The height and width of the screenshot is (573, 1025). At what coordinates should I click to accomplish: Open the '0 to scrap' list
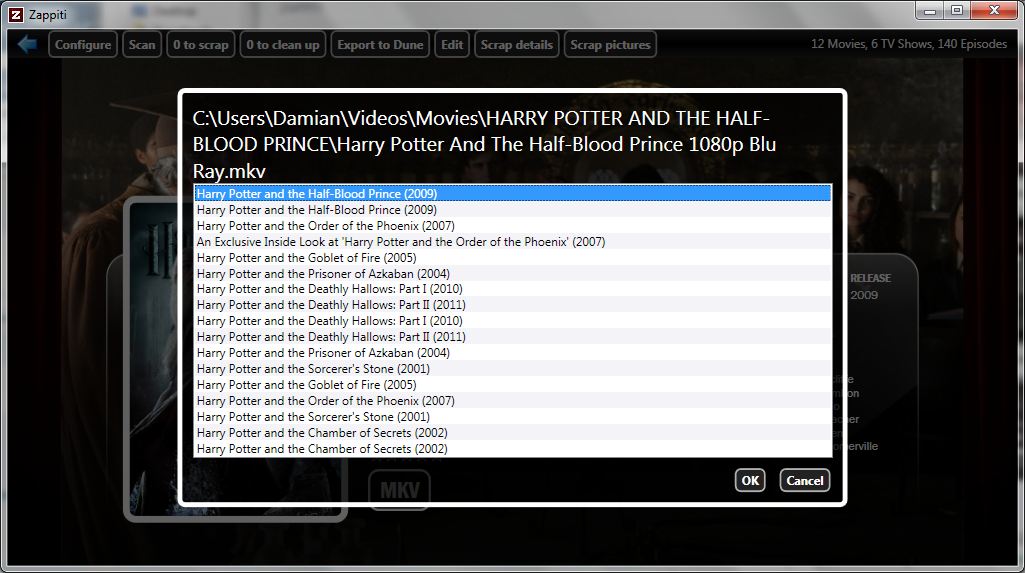click(201, 44)
